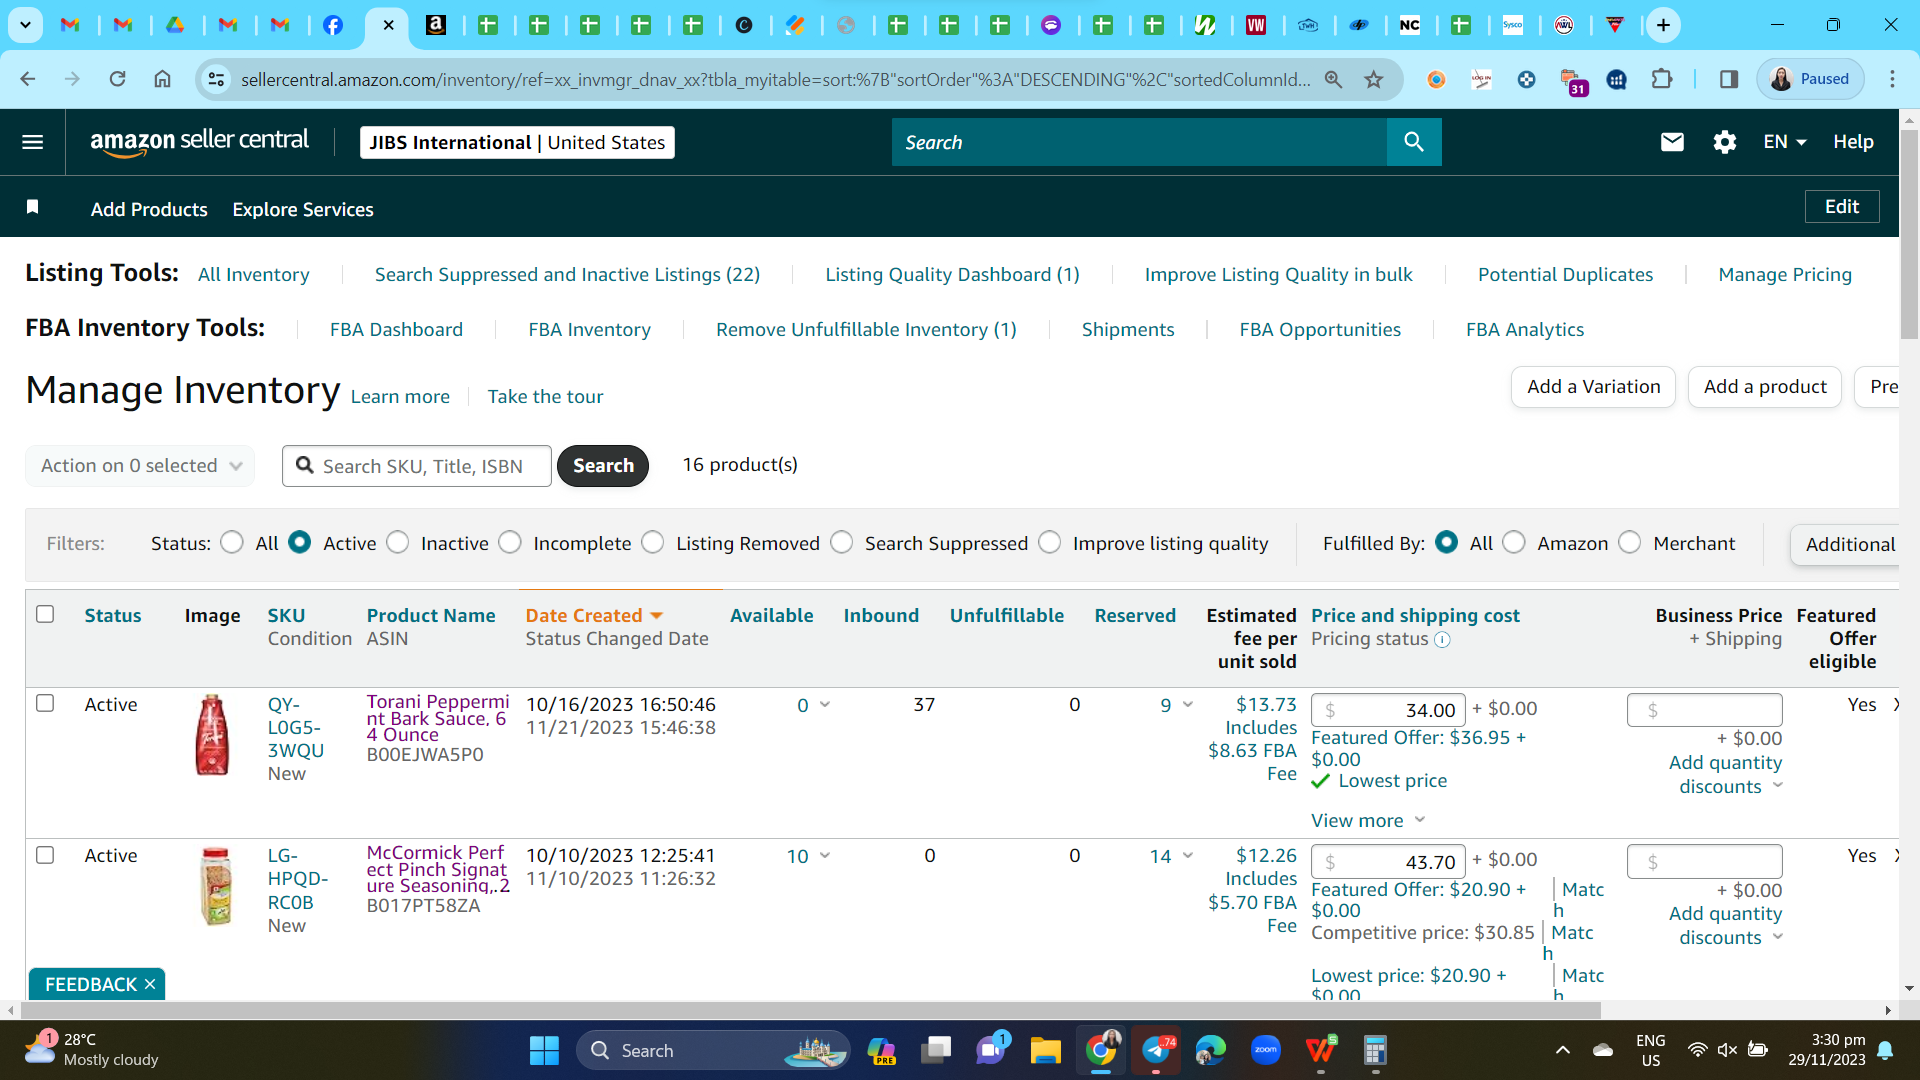Open the Take the tour link

(546, 397)
